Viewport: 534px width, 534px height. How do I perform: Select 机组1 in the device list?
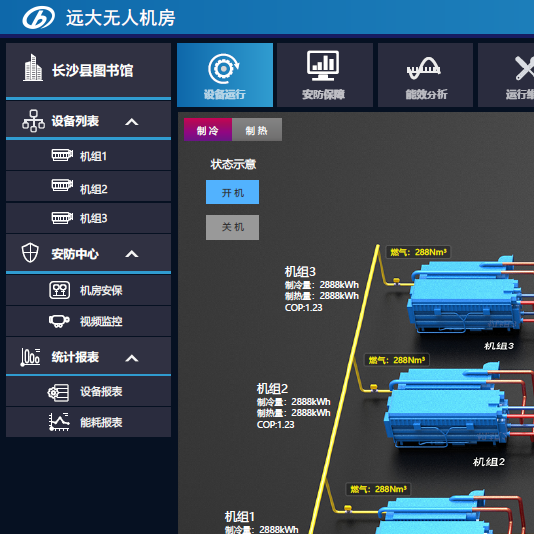point(89,156)
